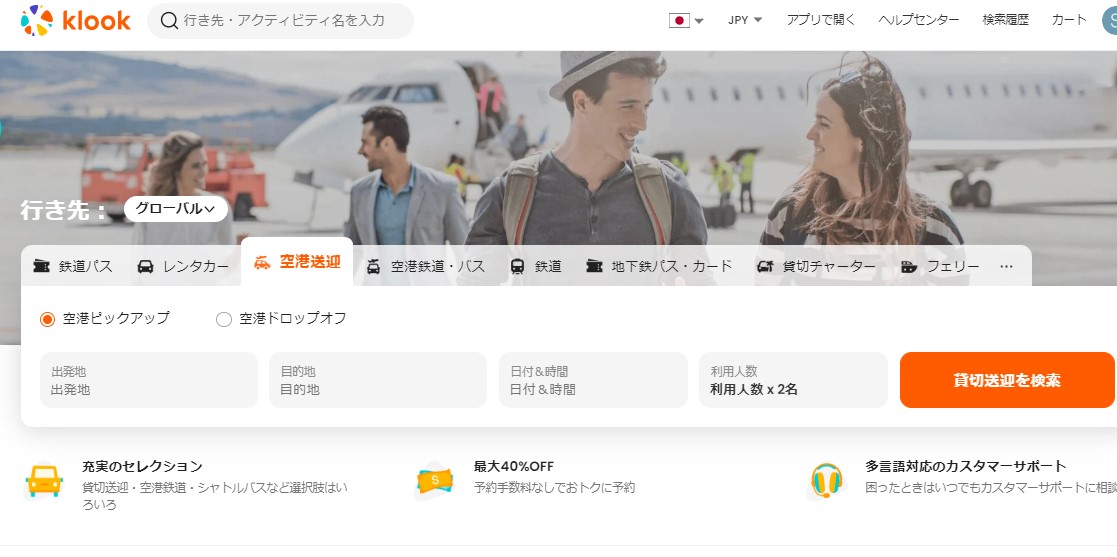
Task: Open the グローバル destination dropdown
Action: click(176, 209)
